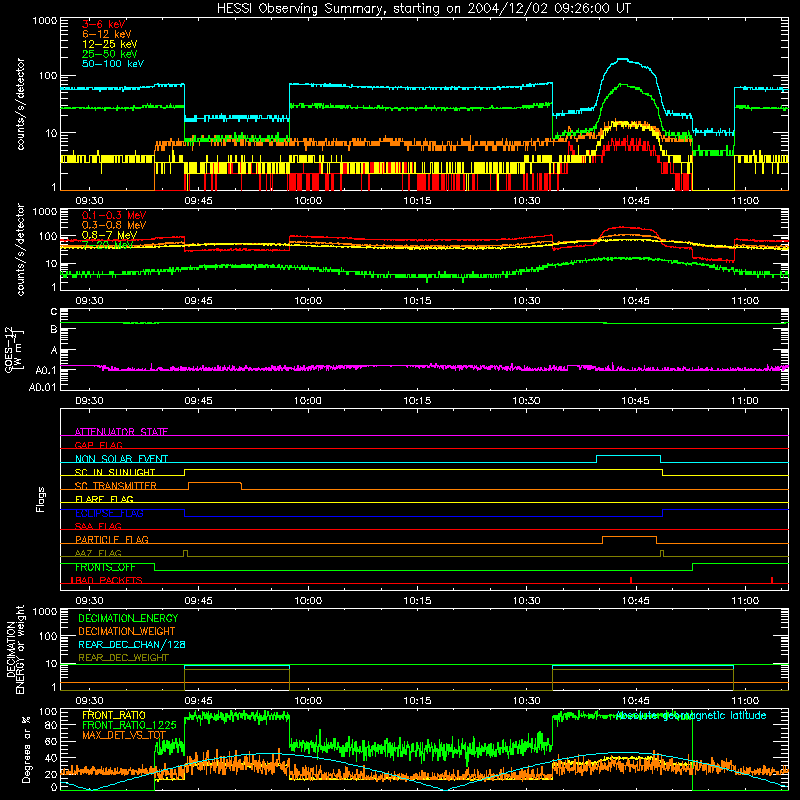This screenshot has height=800, width=800.
Task: Click the C class label on GOES axis
Action: click(x=54, y=312)
